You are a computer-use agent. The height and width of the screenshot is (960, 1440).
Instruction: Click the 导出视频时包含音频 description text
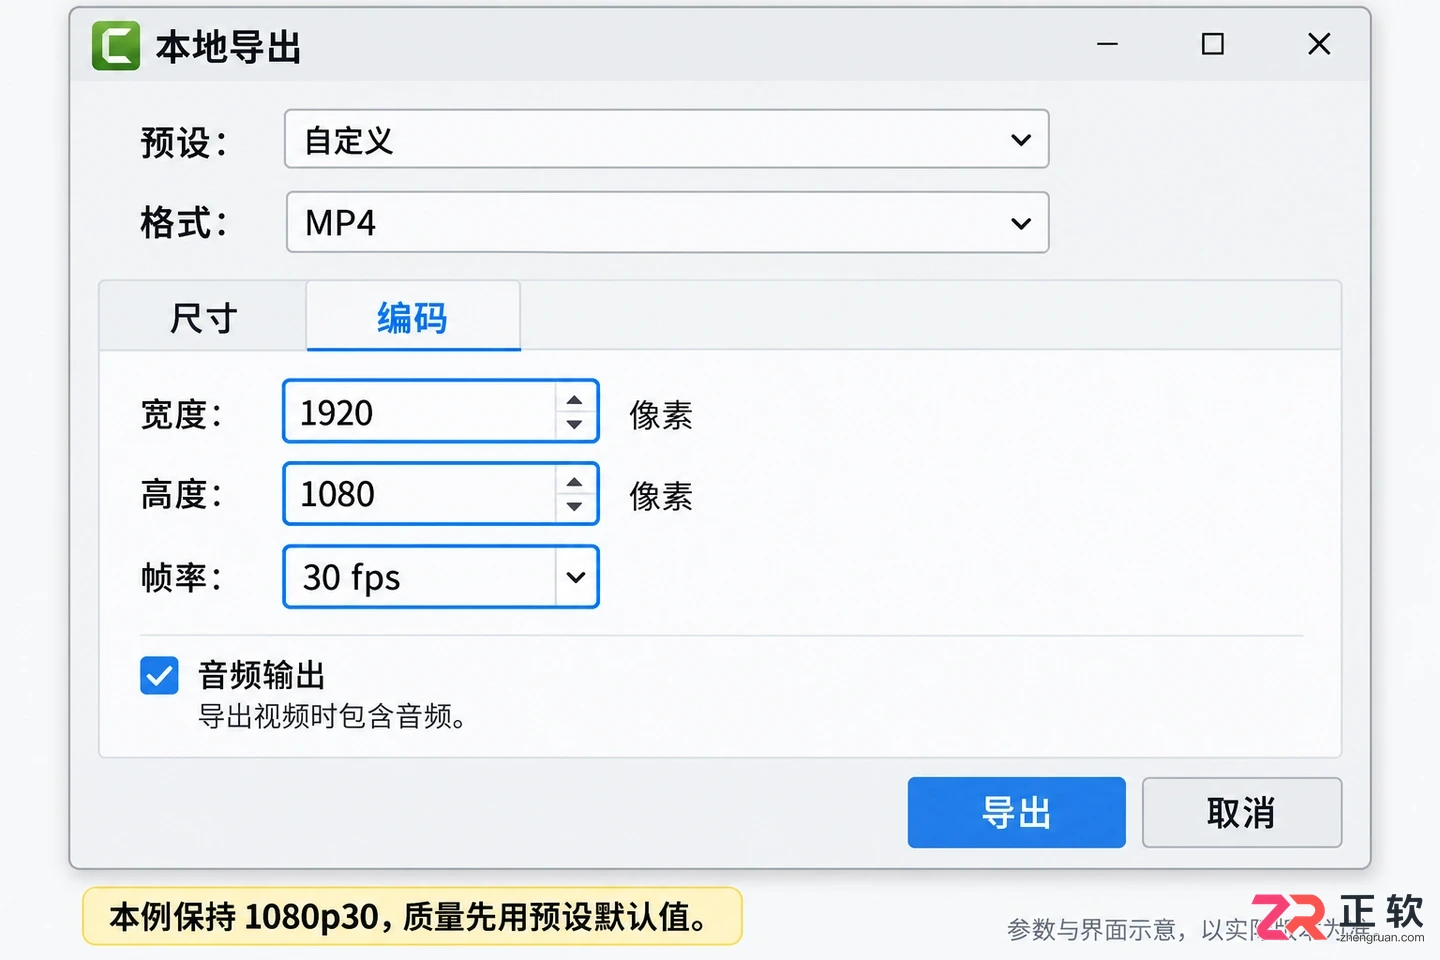tap(331, 717)
